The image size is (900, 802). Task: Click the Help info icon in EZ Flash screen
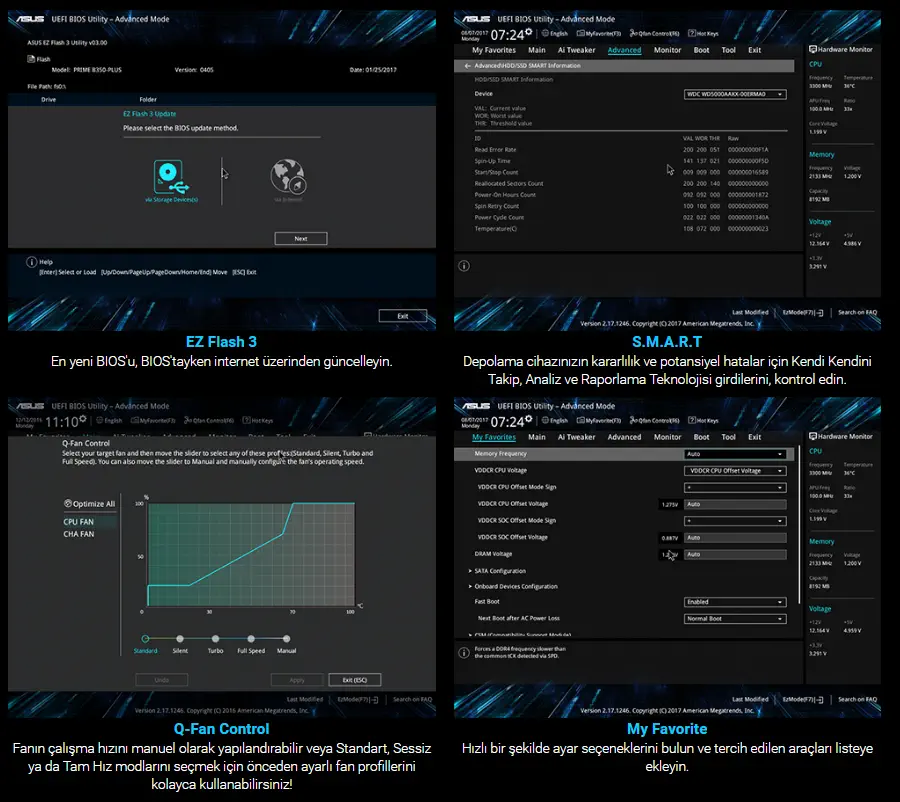32,262
